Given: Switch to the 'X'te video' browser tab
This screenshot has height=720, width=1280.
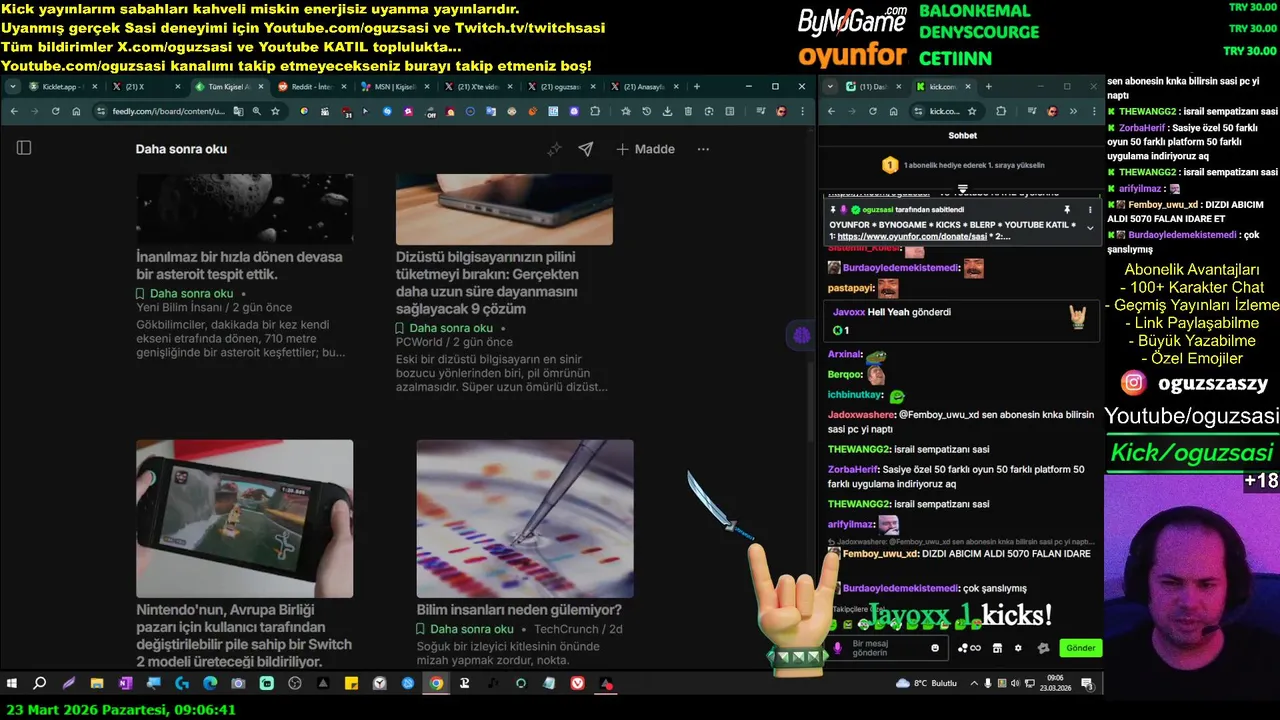Looking at the screenshot, I should coord(478,87).
